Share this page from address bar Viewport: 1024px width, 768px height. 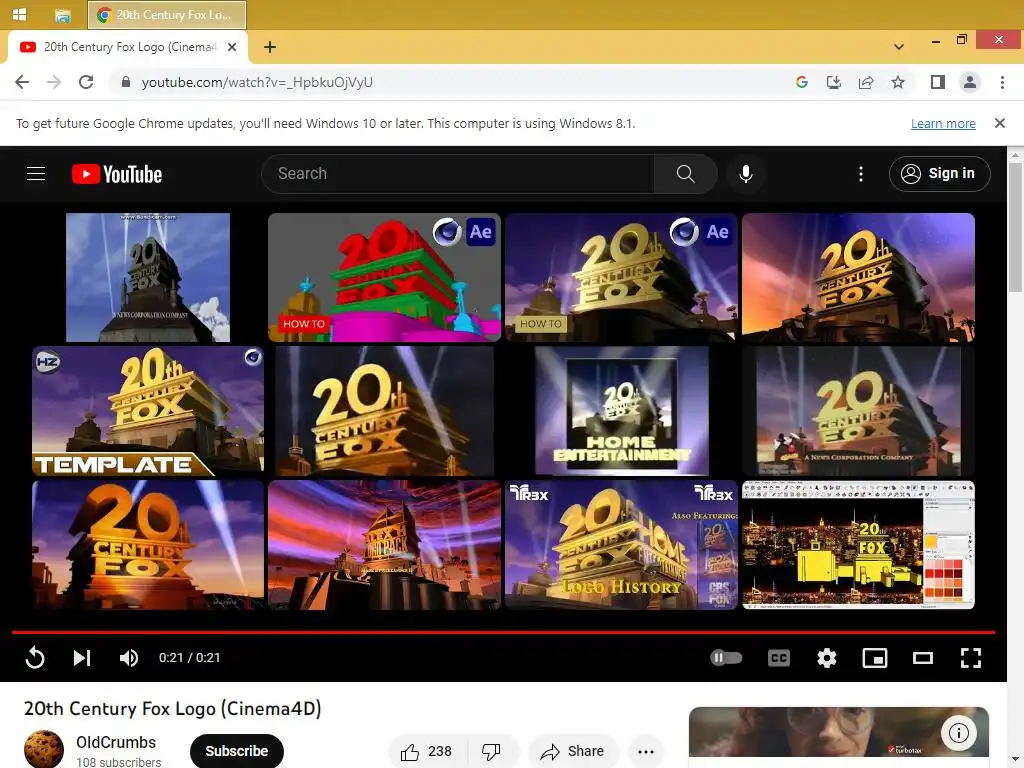(x=866, y=82)
